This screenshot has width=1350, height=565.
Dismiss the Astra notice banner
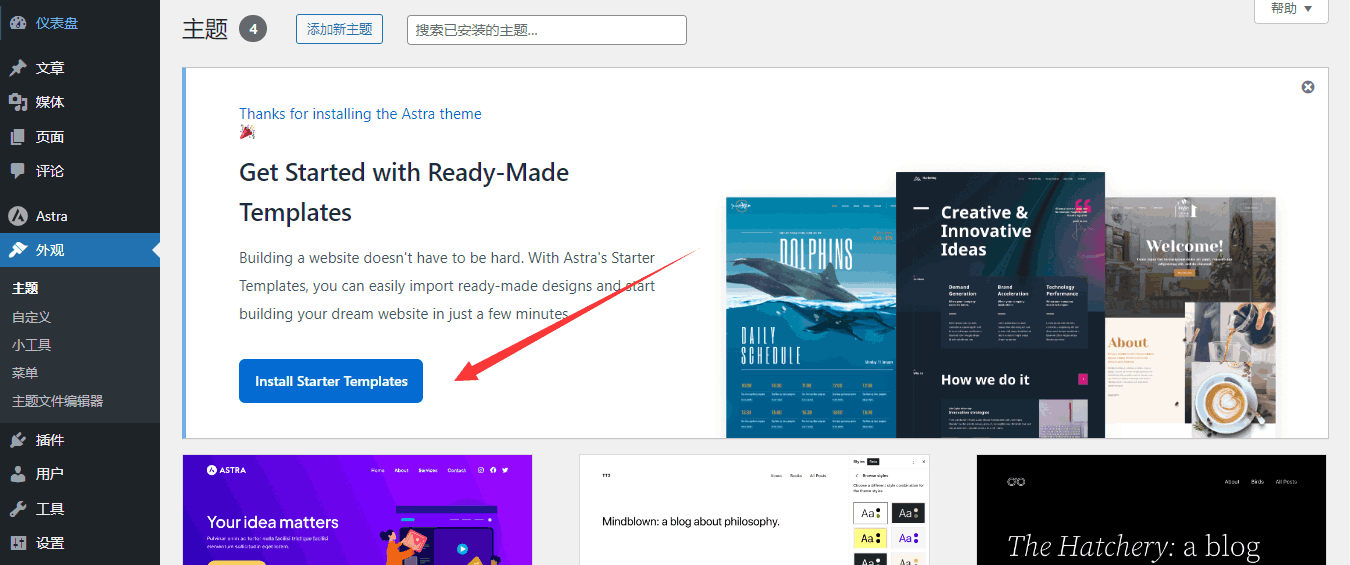pyautogui.click(x=1308, y=87)
